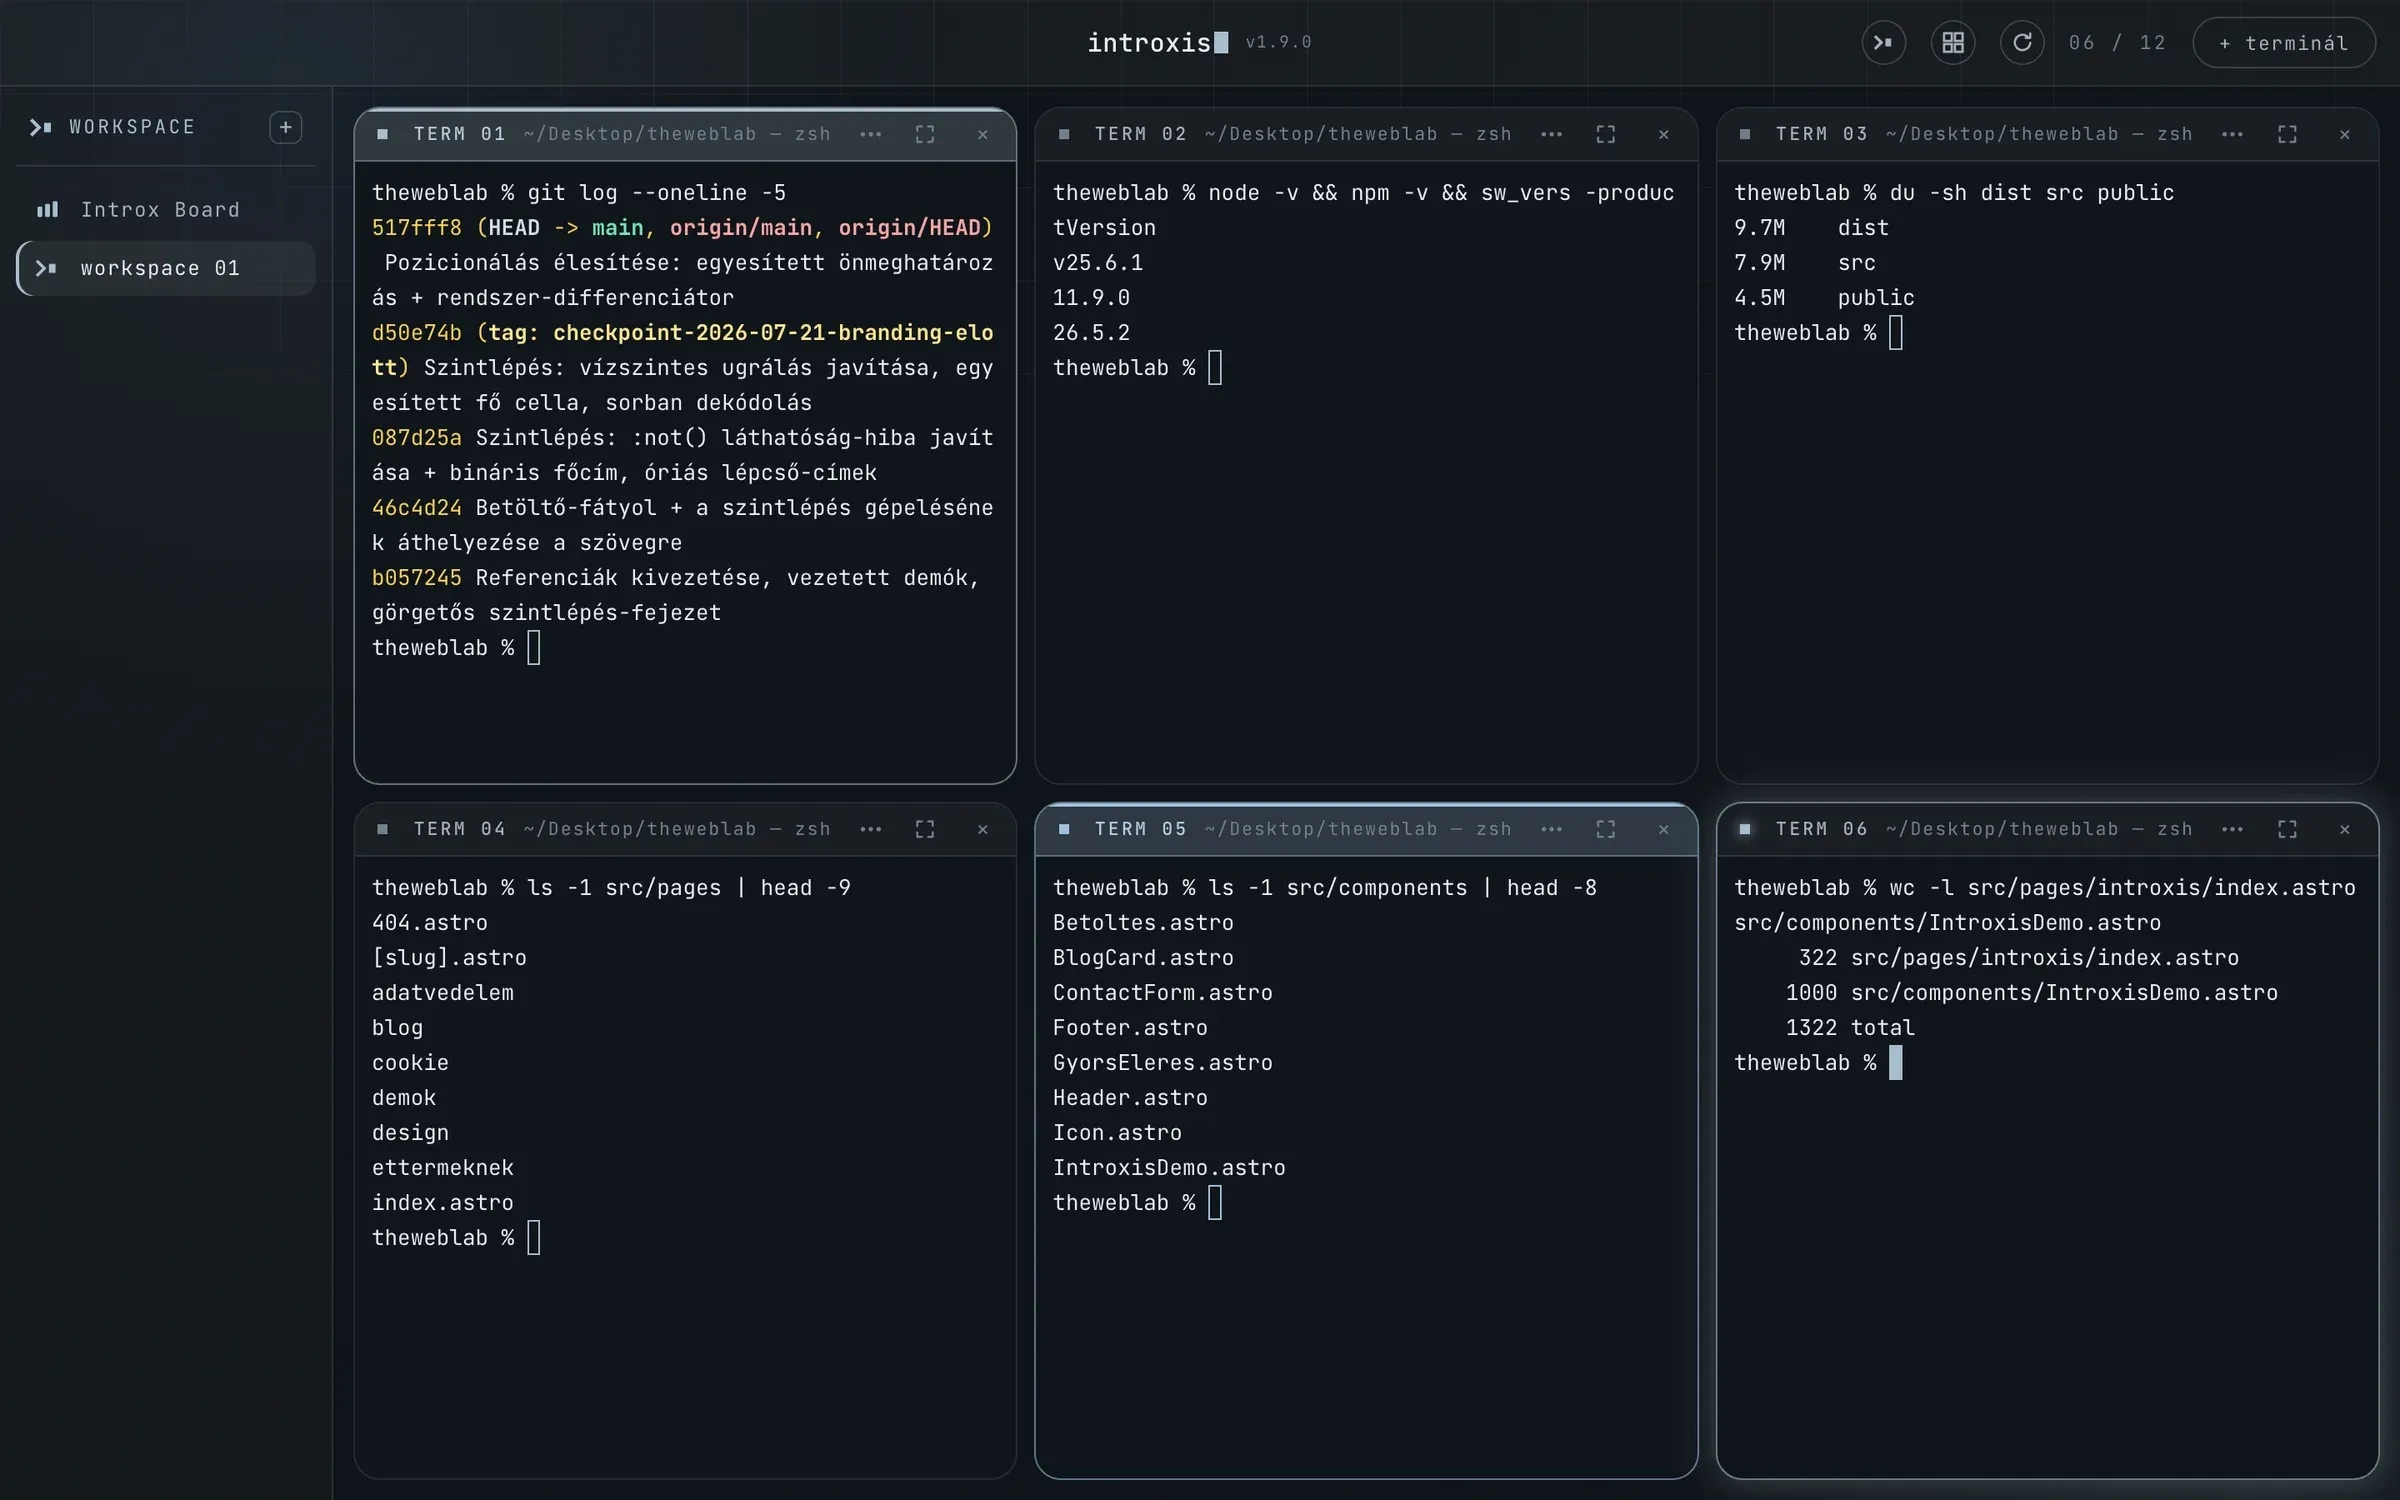Maximize TERM 03 with fullscreen icon
The height and width of the screenshot is (1500, 2400).
2287,134
